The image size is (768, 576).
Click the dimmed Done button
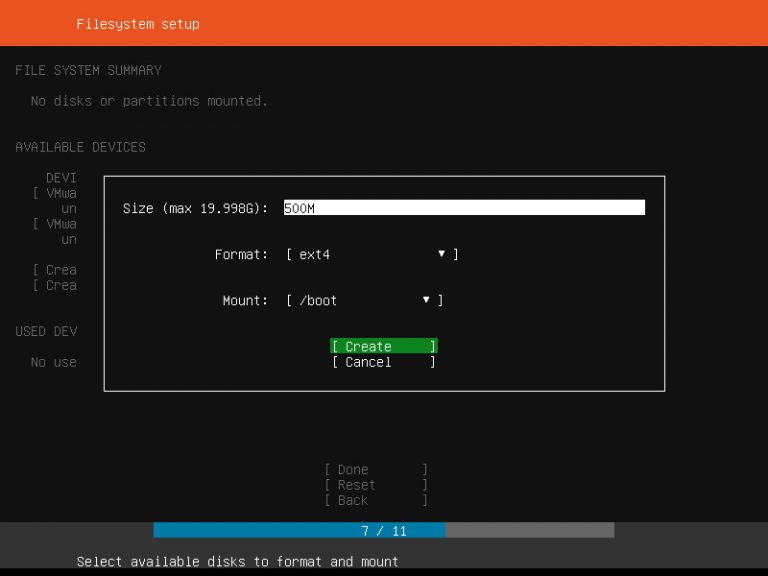click(376, 469)
